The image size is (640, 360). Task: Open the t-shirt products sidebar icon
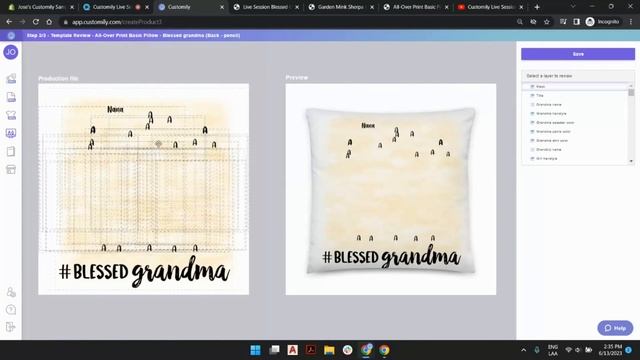(11, 115)
